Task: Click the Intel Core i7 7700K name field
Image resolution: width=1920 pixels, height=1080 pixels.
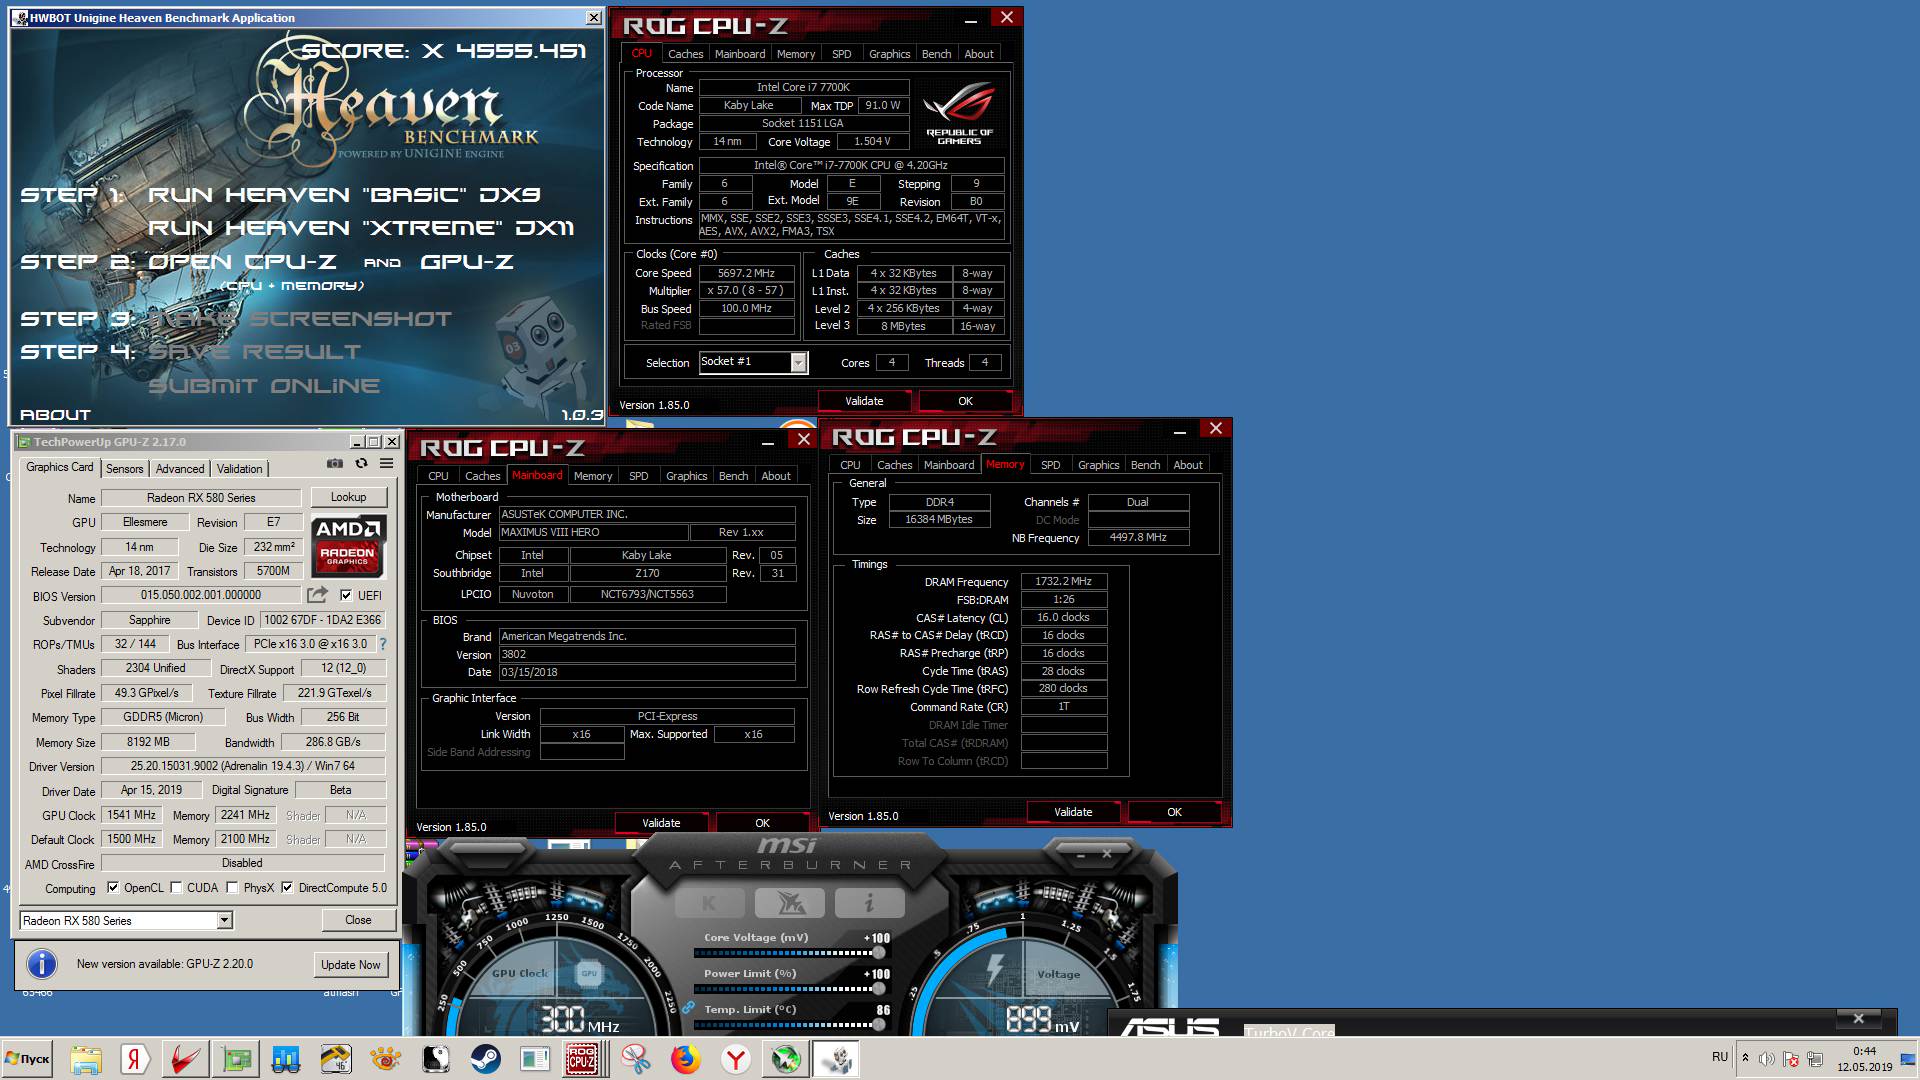Action: (x=803, y=88)
